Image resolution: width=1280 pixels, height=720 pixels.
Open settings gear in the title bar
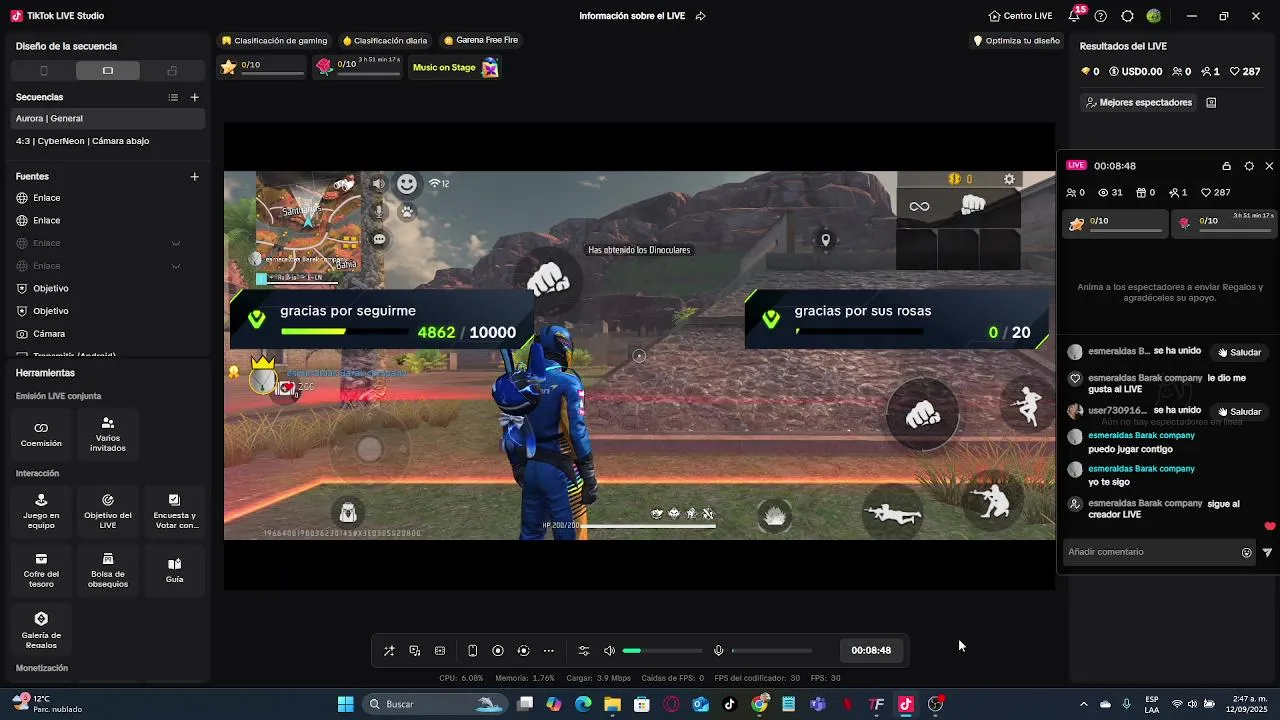(x=1127, y=16)
